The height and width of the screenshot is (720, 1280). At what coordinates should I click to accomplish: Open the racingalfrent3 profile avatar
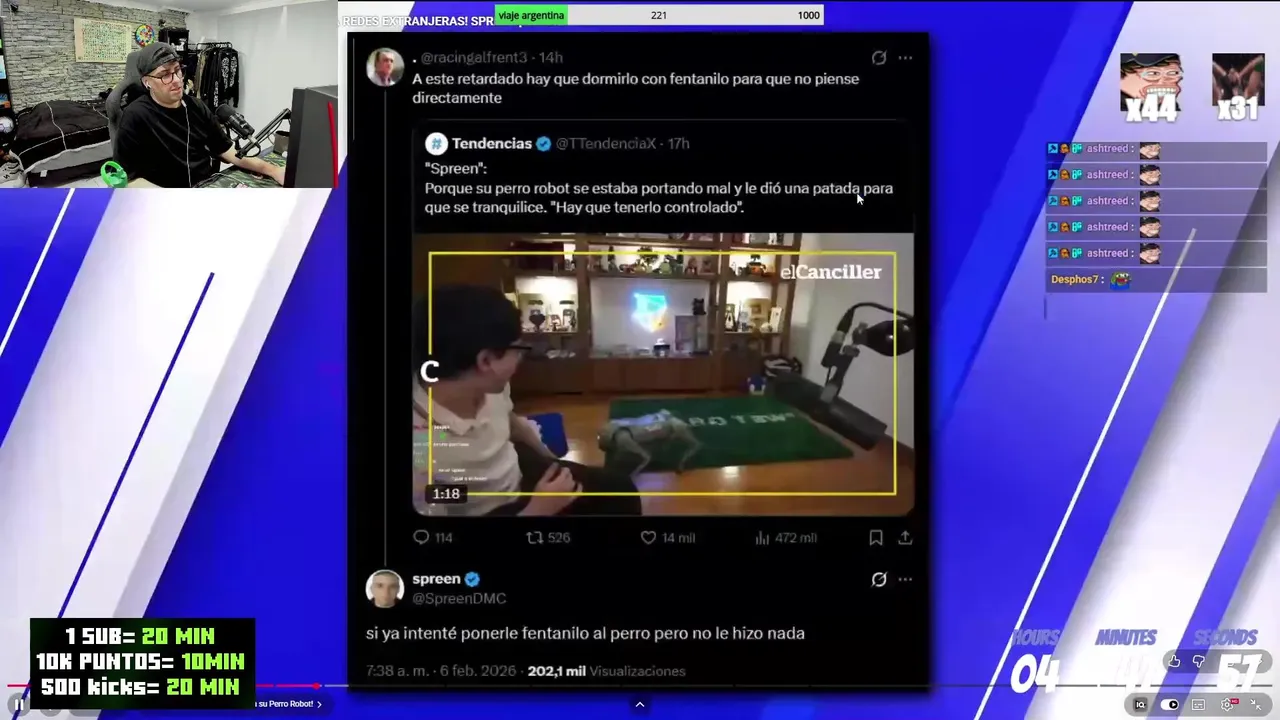(x=385, y=68)
